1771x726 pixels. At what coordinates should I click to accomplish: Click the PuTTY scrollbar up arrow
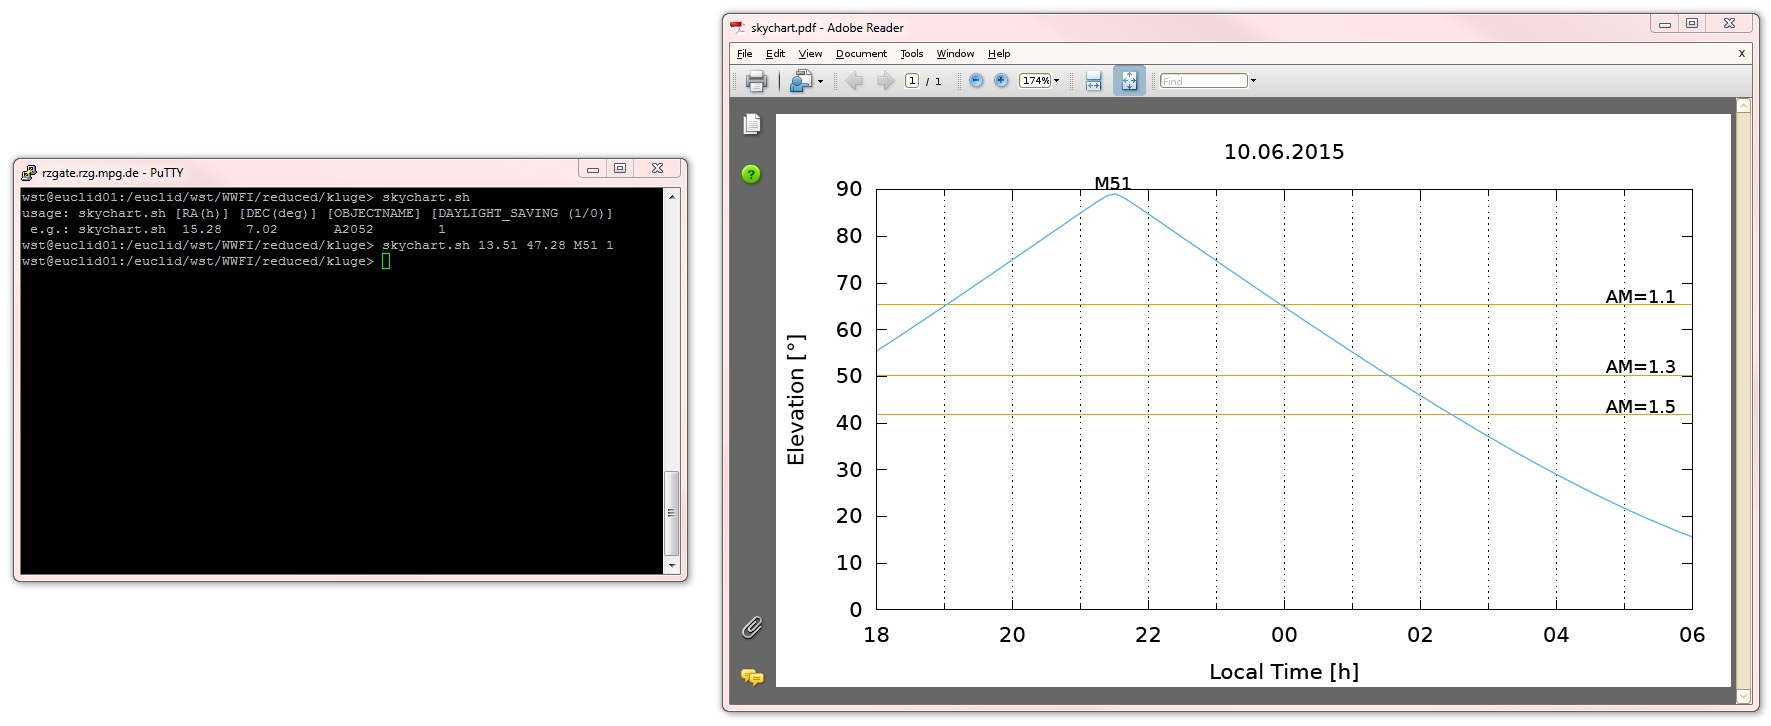pyautogui.click(x=672, y=197)
